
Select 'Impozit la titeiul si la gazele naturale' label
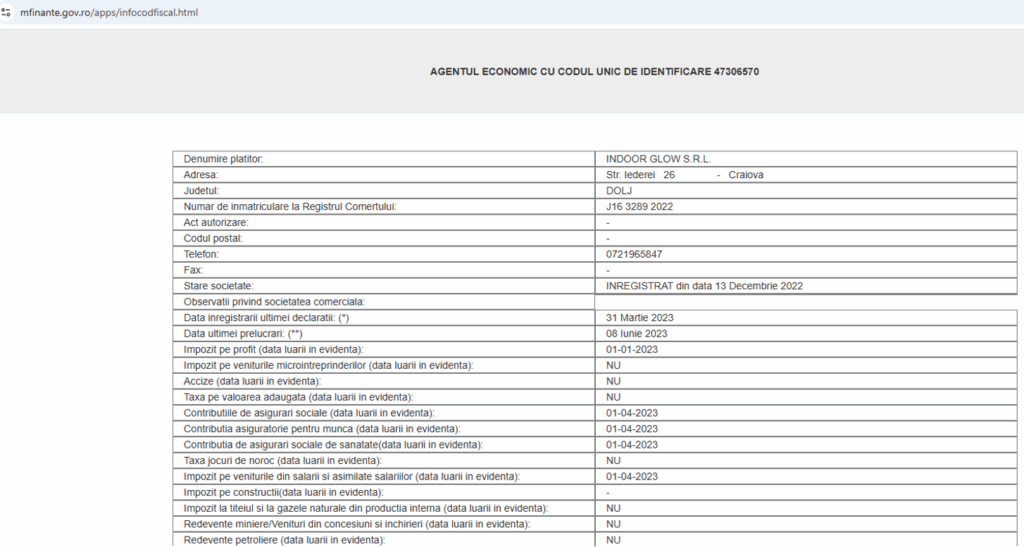[366, 508]
